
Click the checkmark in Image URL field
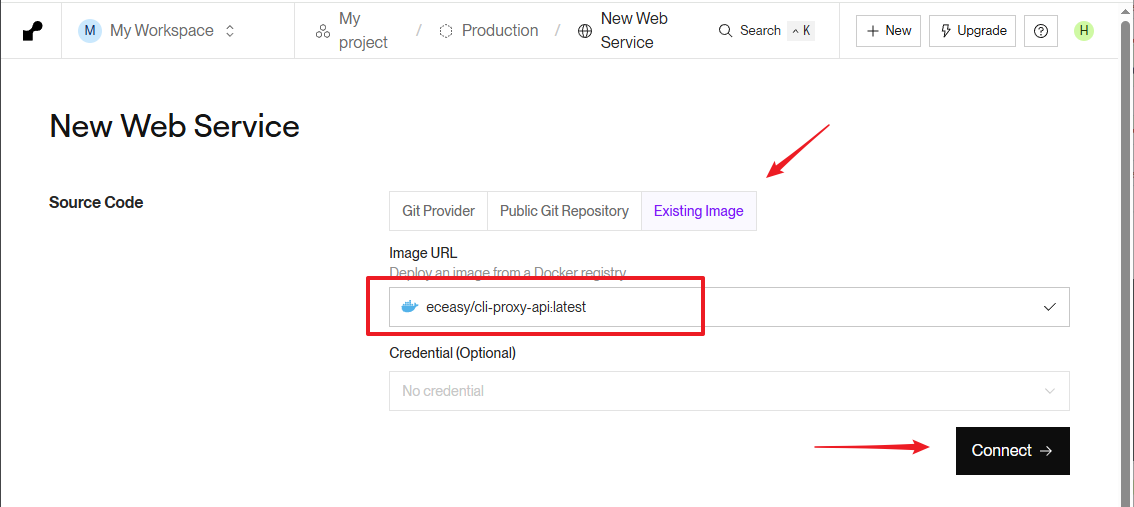click(x=1049, y=307)
